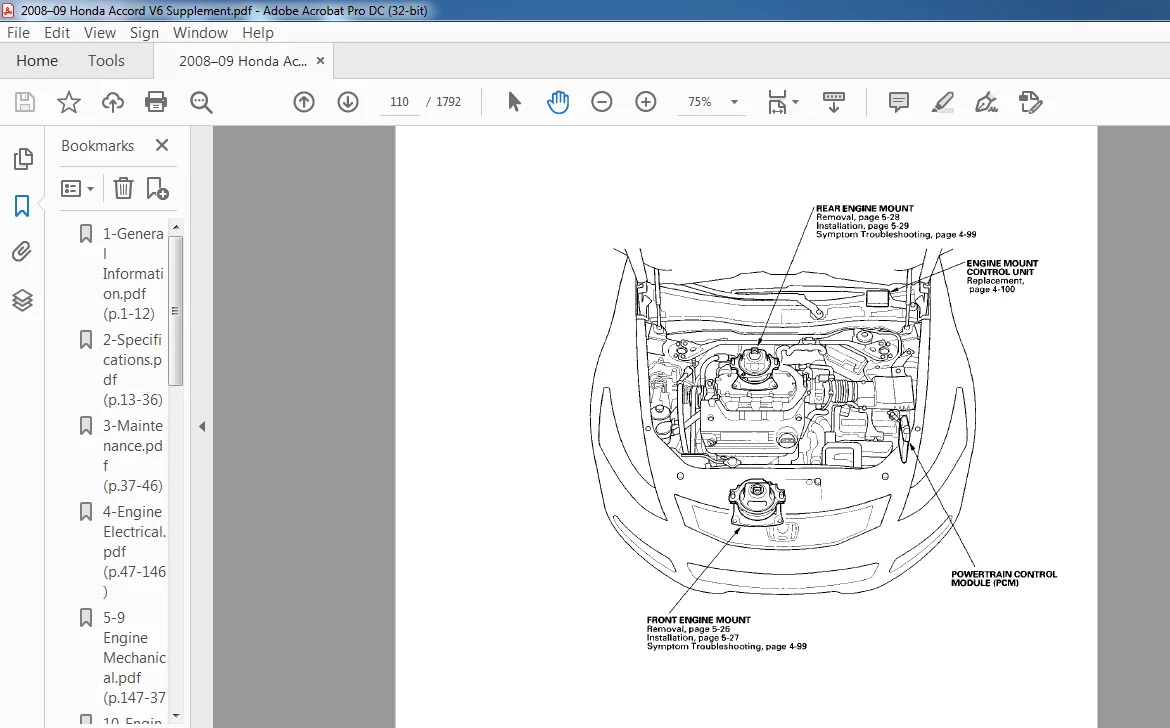Delete selected bookmark trash icon
Viewport: 1170px width, 728px height.
tap(123, 188)
